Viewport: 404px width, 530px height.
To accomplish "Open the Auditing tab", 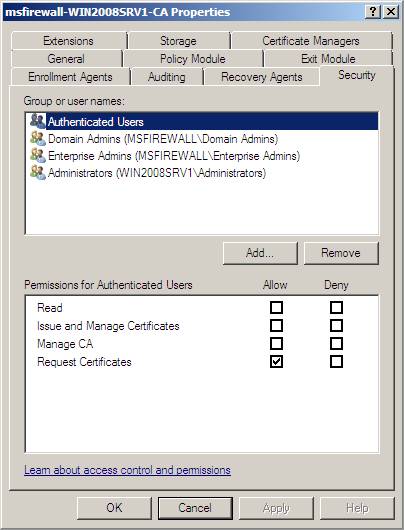I will (167, 77).
